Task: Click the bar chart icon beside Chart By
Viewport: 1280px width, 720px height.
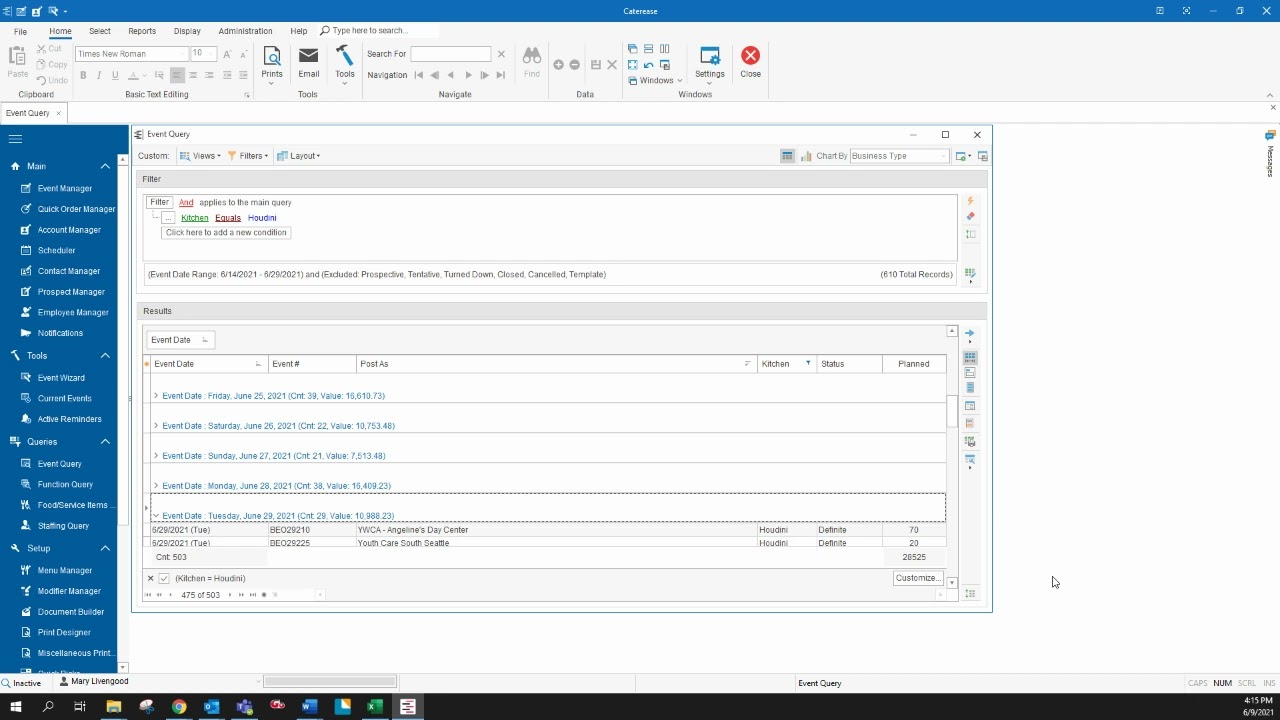Action: point(806,156)
